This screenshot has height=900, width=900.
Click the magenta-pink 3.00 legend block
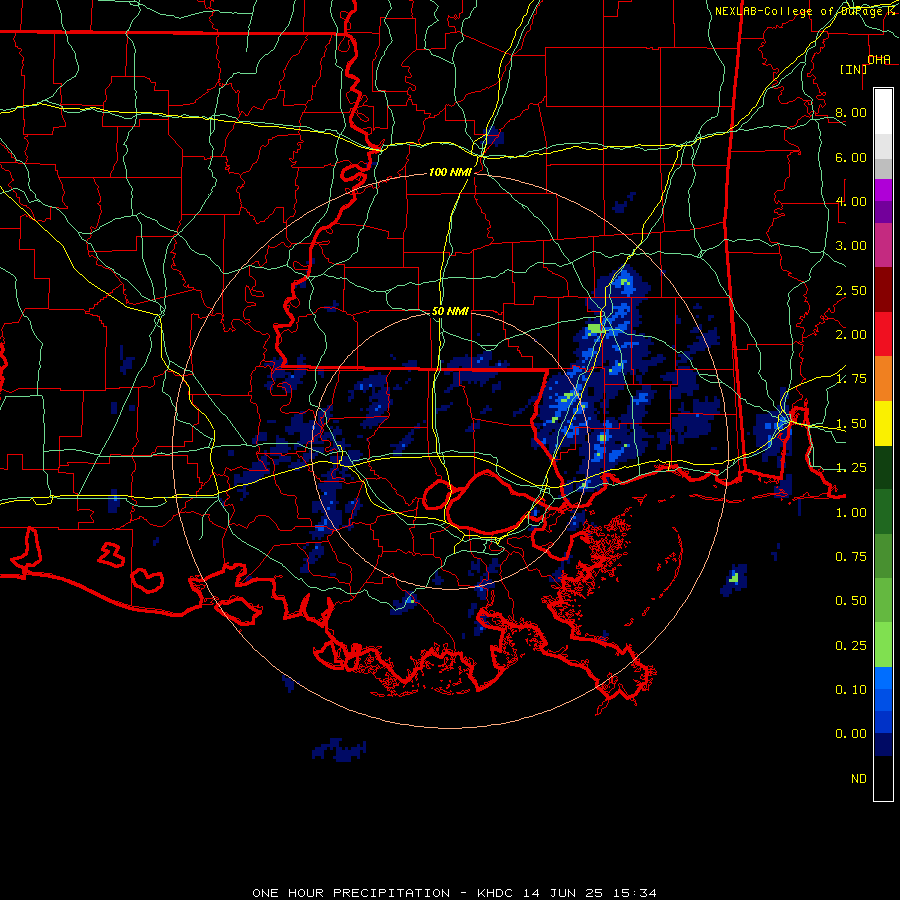[883, 245]
